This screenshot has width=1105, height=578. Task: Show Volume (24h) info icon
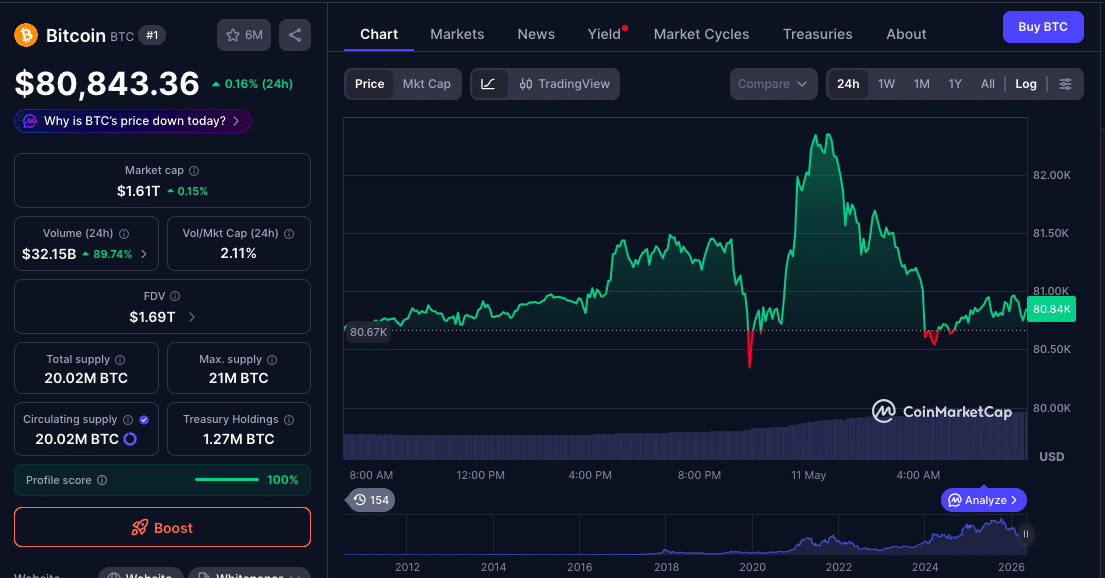[124, 234]
